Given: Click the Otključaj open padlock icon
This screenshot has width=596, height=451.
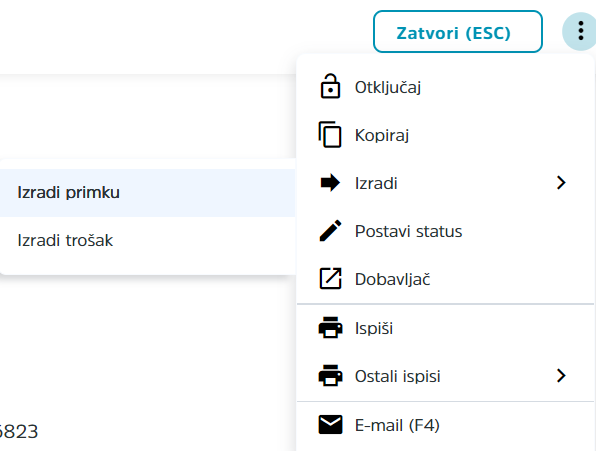Looking at the screenshot, I should pos(330,86).
